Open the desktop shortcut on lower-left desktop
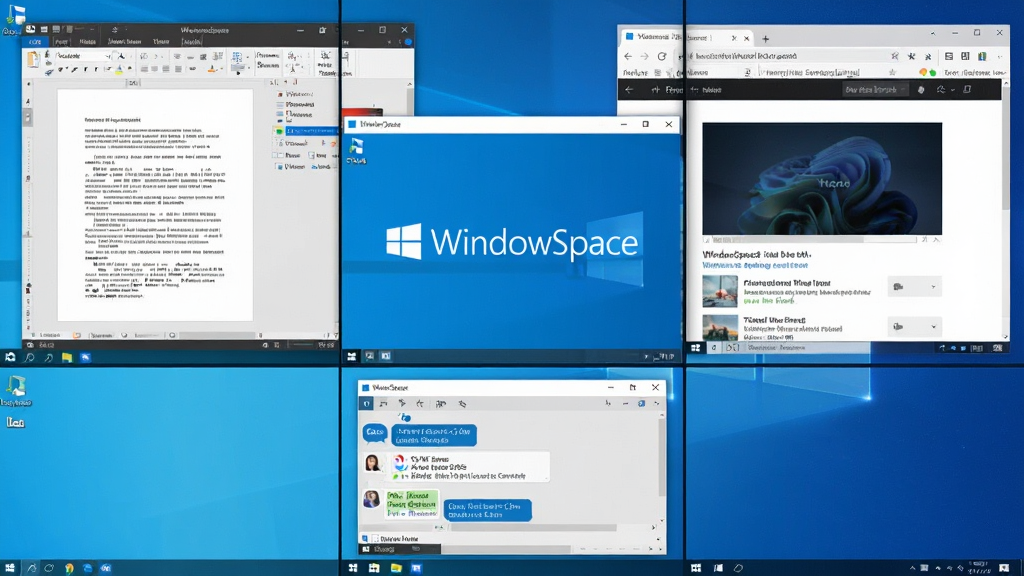 pos(16,392)
